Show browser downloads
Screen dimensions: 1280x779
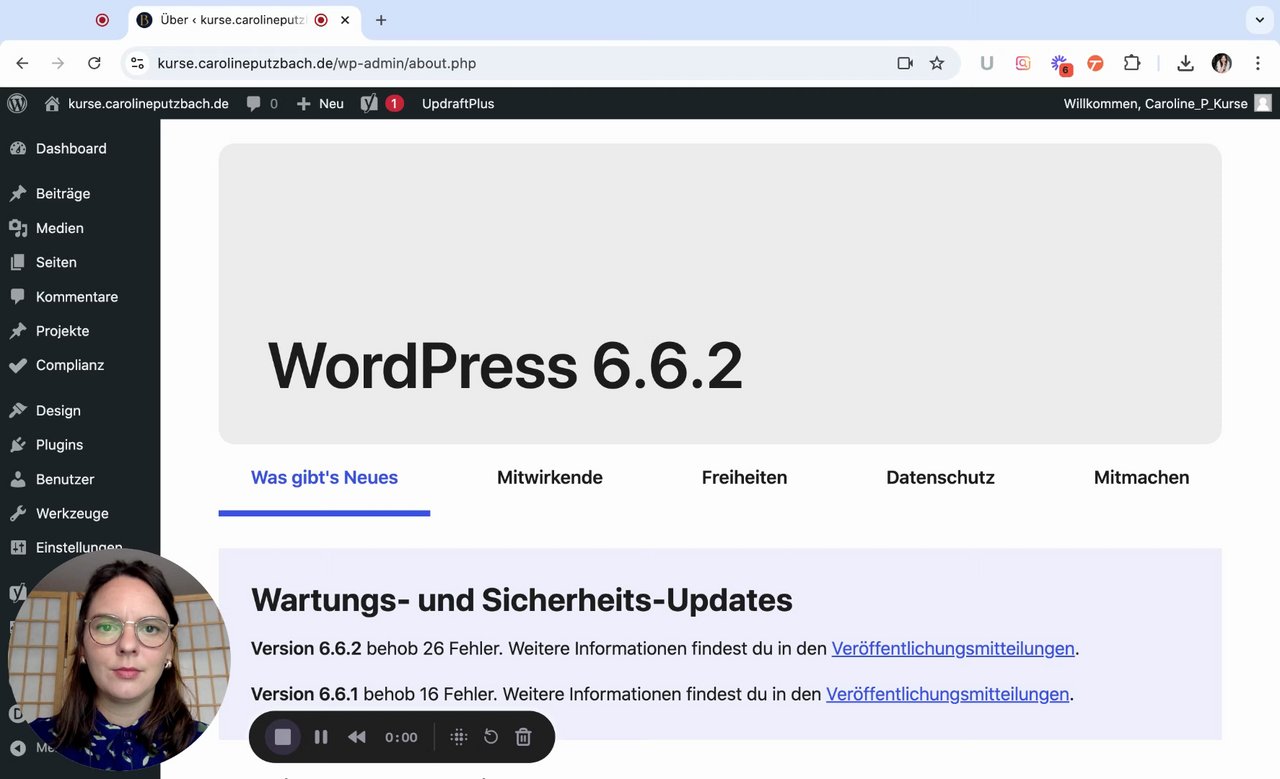pyautogui.click(x=1185, y=63)
